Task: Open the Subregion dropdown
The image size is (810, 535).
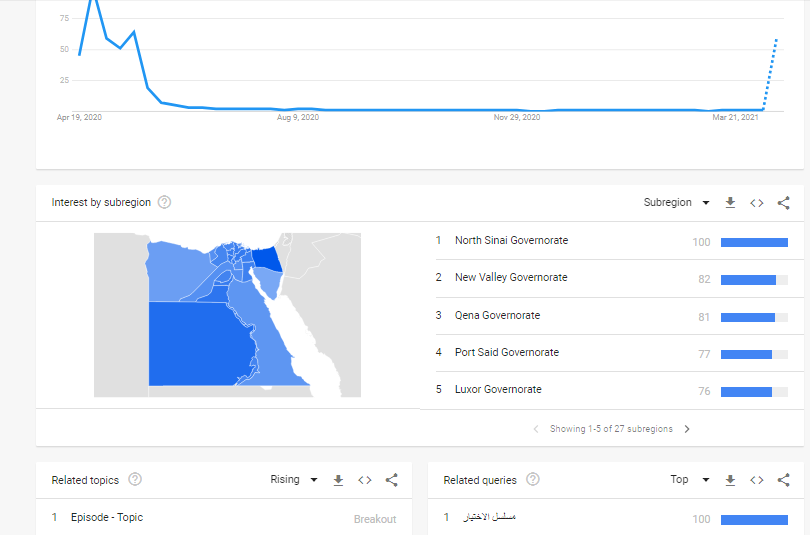Action: [x=677, y=203]
